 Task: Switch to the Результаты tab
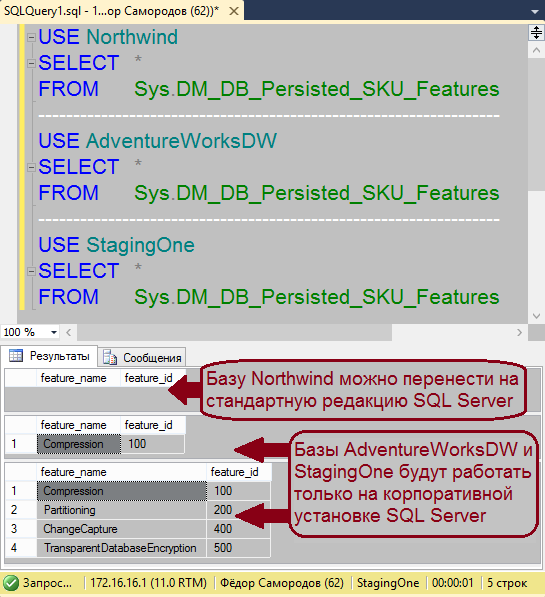click(x=49, y=356)
